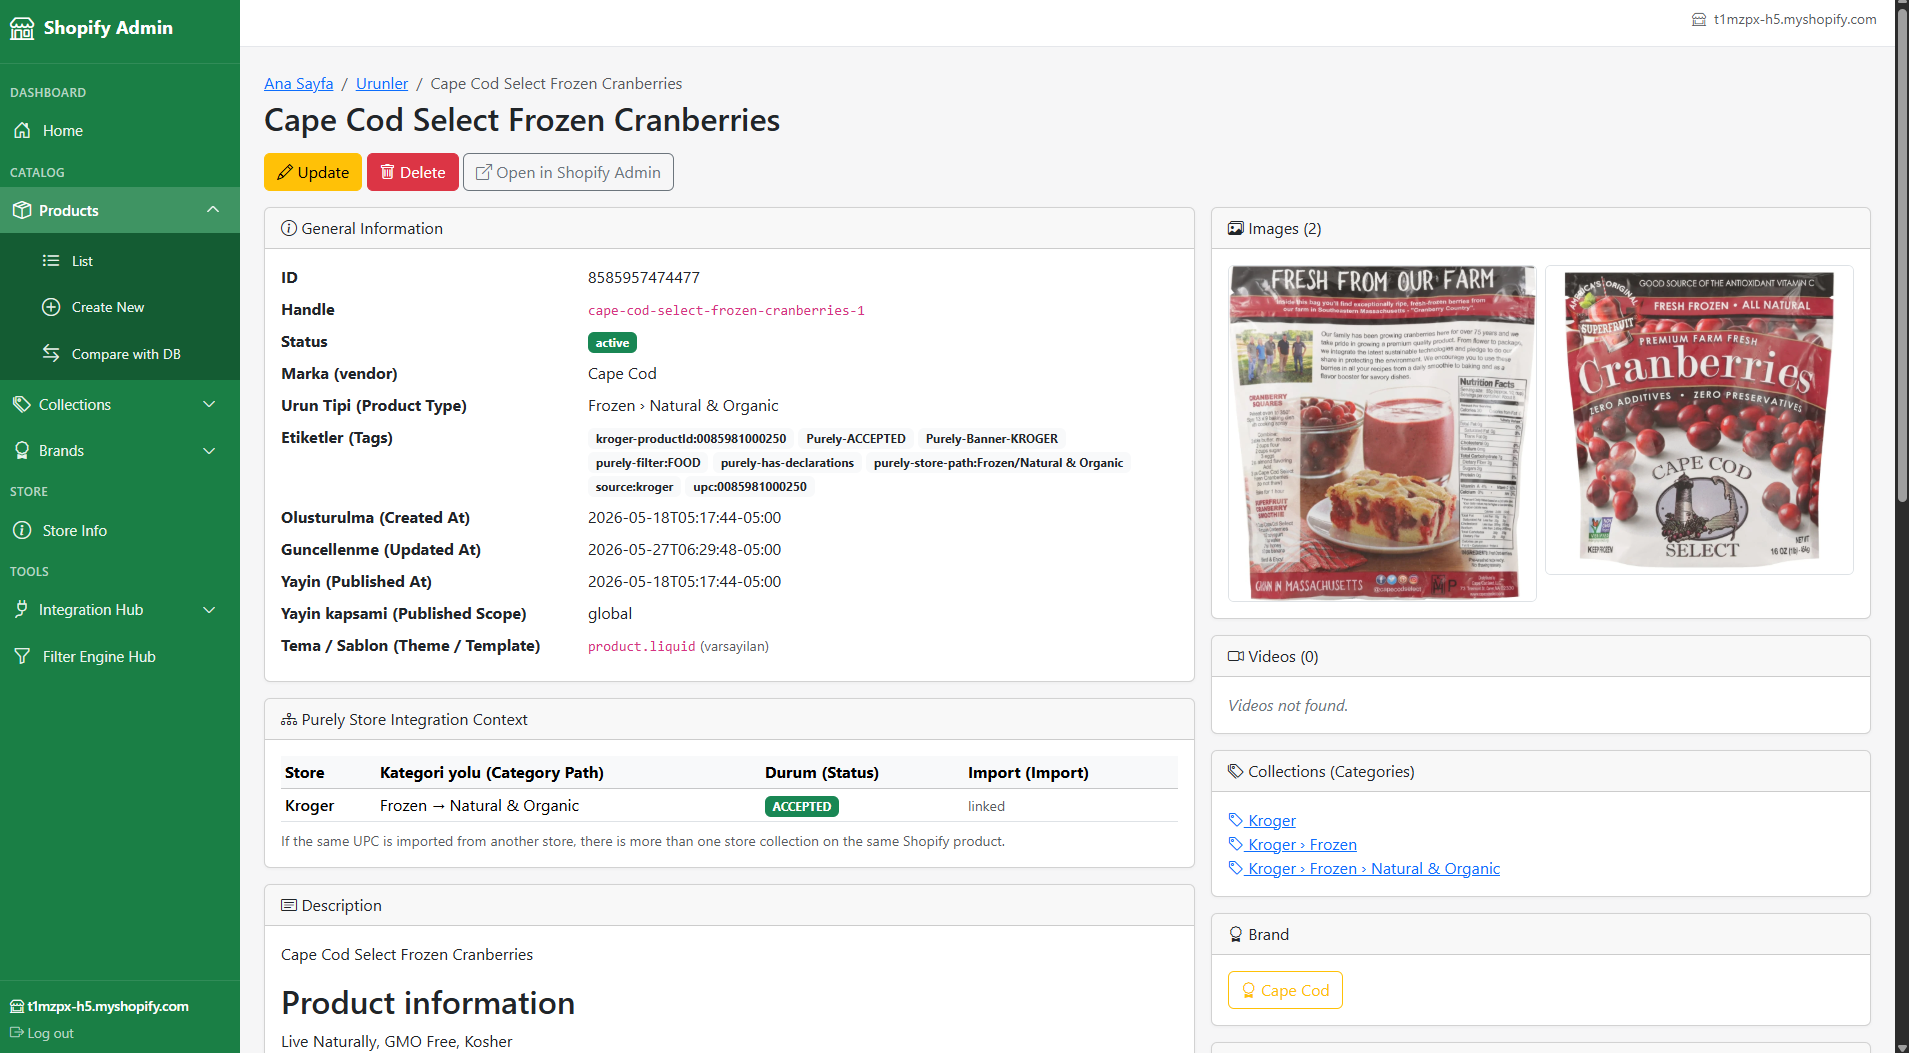
Task: Click the product handle cape-cod-select-frozen-cranberries-1
Action: click(x=726, y=311)
